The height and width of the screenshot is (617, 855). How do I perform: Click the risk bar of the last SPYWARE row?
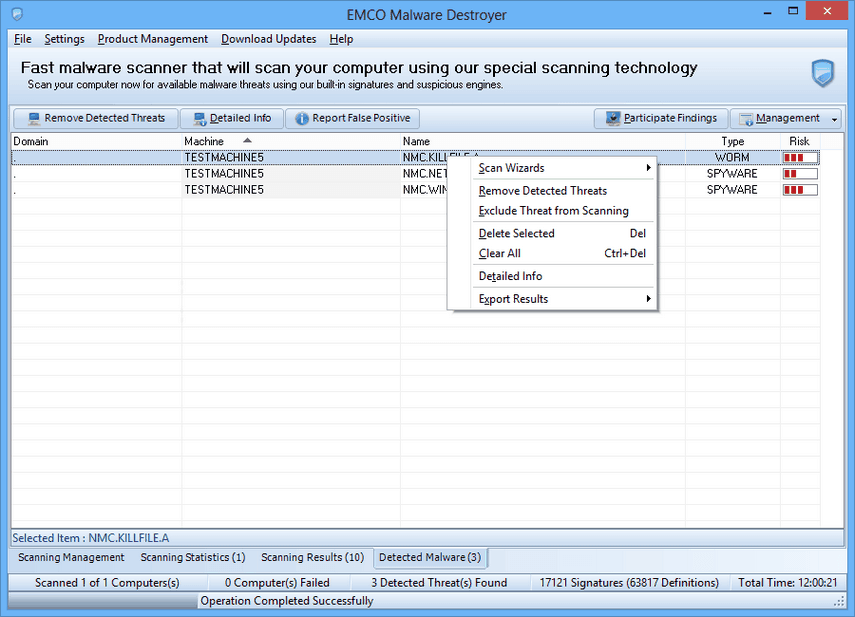point(800,190)
